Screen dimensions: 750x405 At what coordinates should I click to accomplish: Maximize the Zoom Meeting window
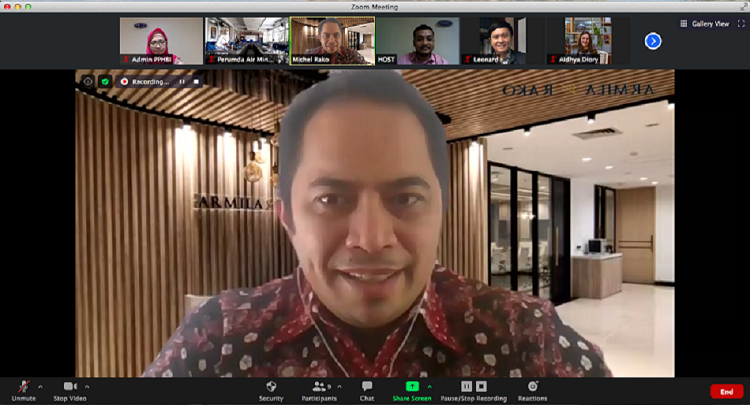(x=28, y=7)
